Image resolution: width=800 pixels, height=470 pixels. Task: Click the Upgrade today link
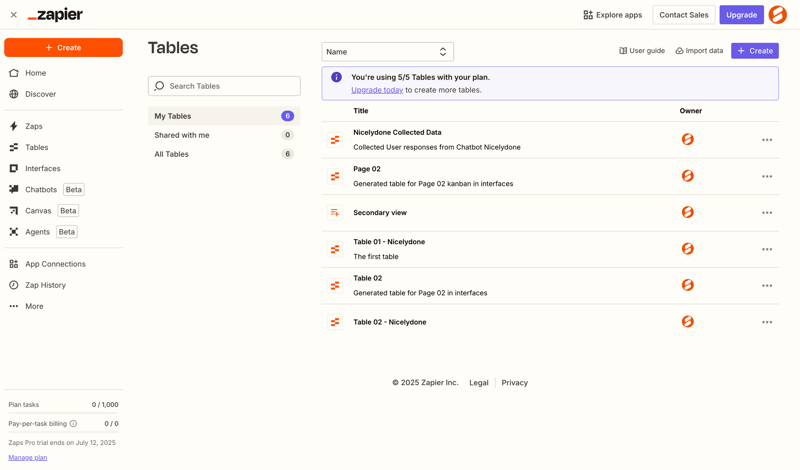click(x=377, y=90)
